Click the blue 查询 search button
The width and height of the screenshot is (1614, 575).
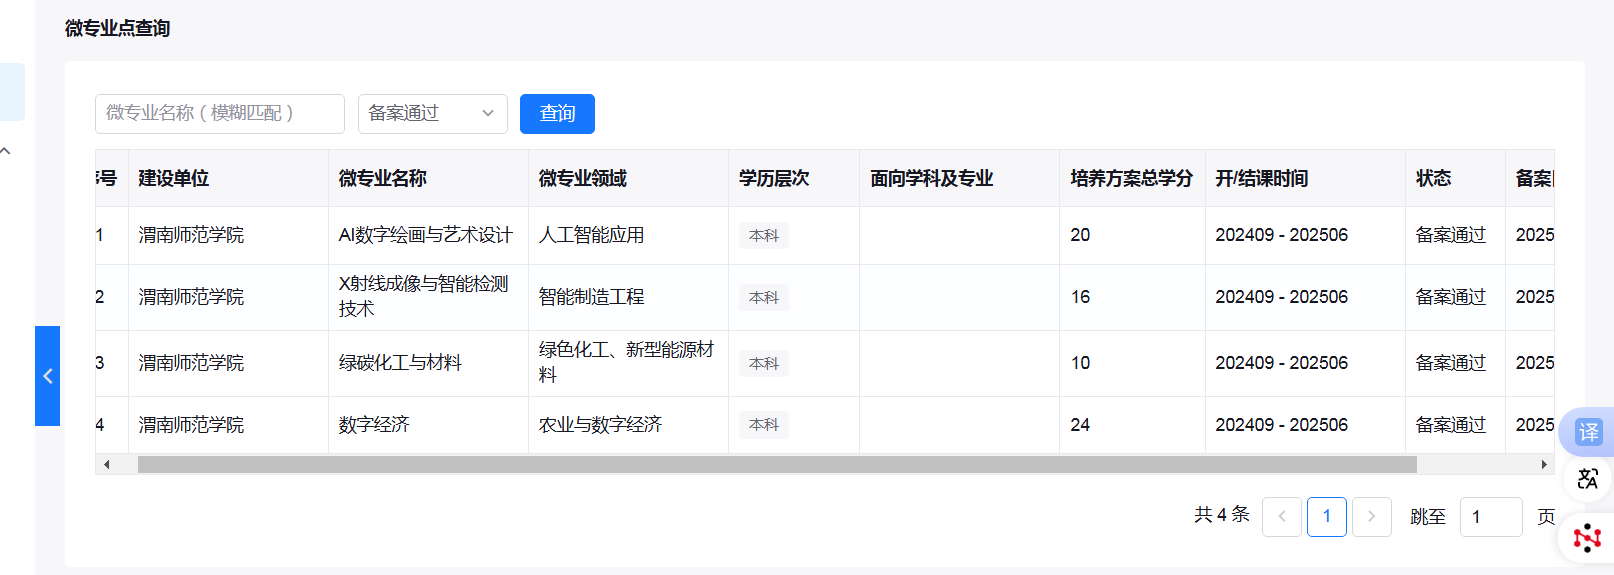pos(557,114)
